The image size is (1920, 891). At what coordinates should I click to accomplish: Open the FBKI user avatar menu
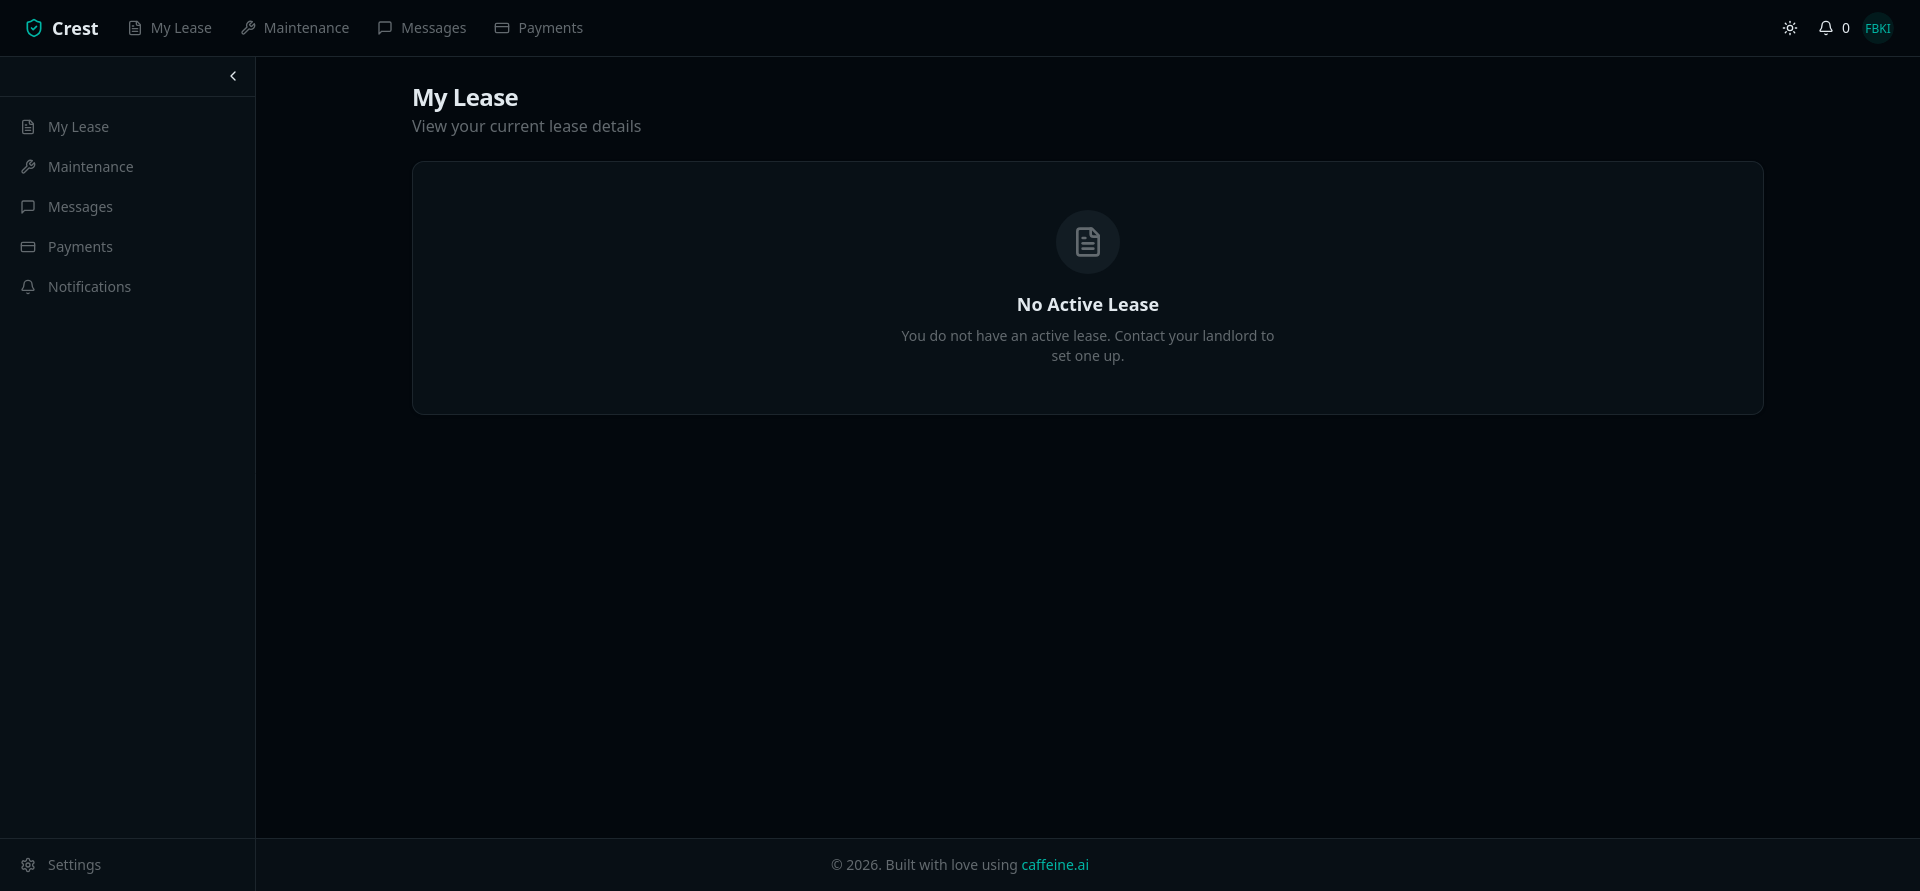1878,28
